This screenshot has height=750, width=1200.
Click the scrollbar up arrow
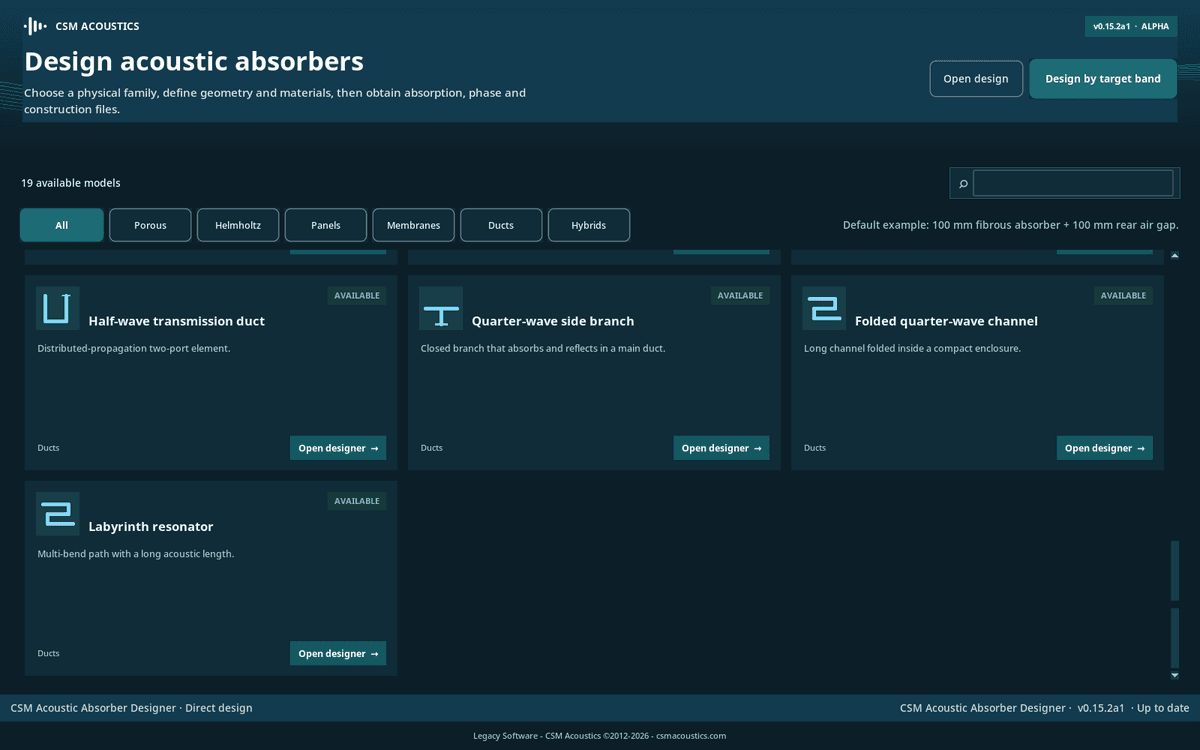point(1175,256)
